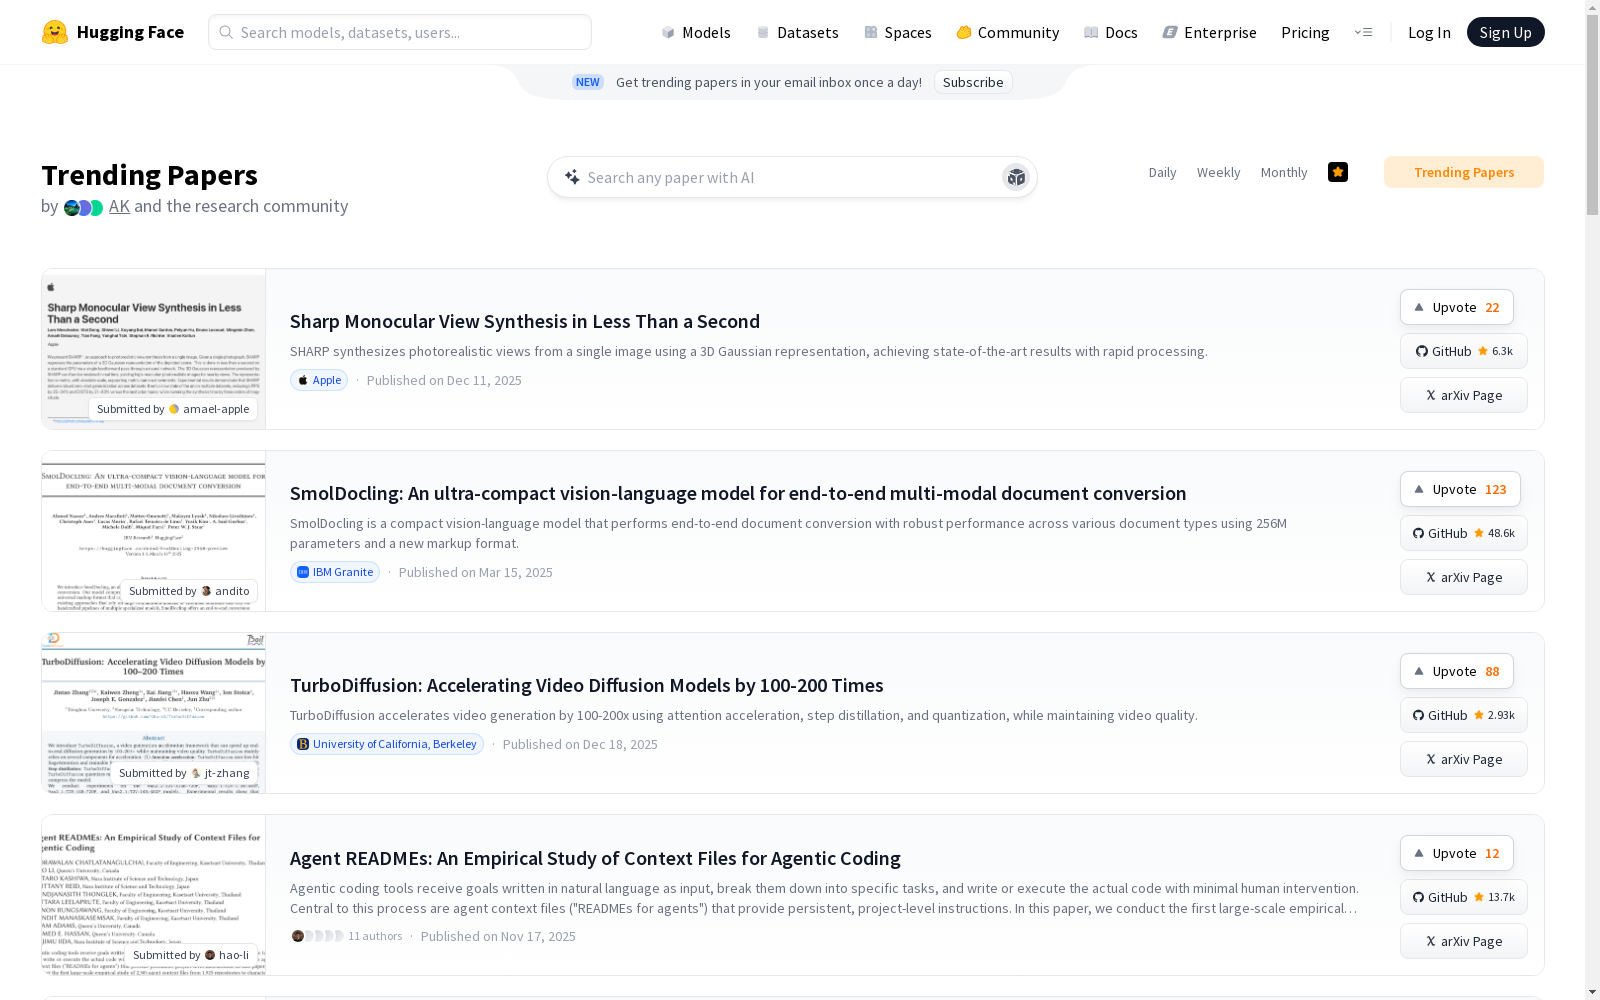
Task: Switch to the Weekly papers view
Action: point(1218,172)
